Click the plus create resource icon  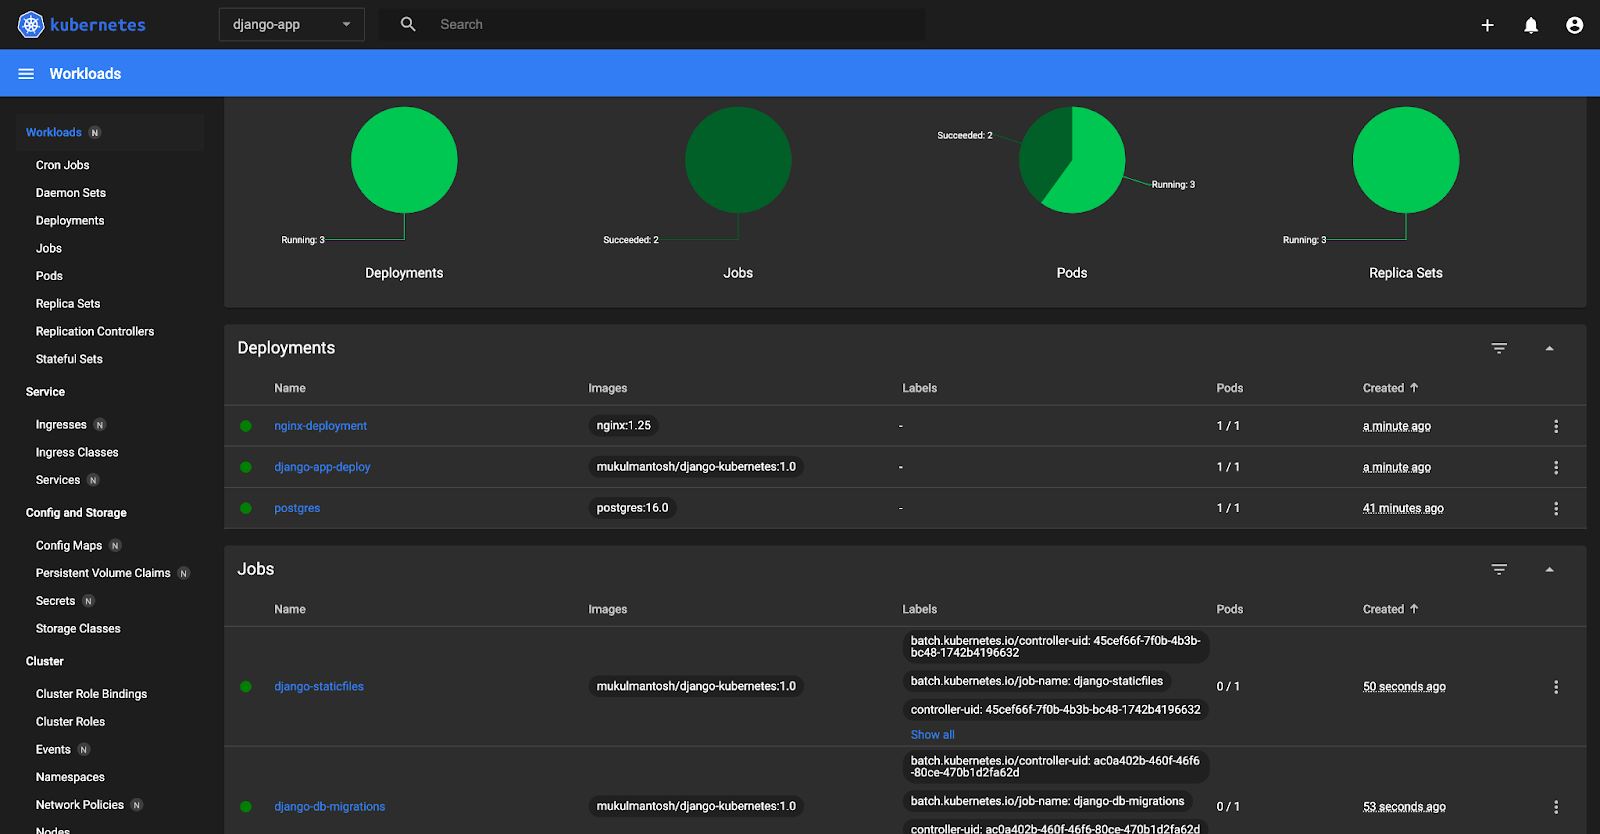[x=1487, y=25]
